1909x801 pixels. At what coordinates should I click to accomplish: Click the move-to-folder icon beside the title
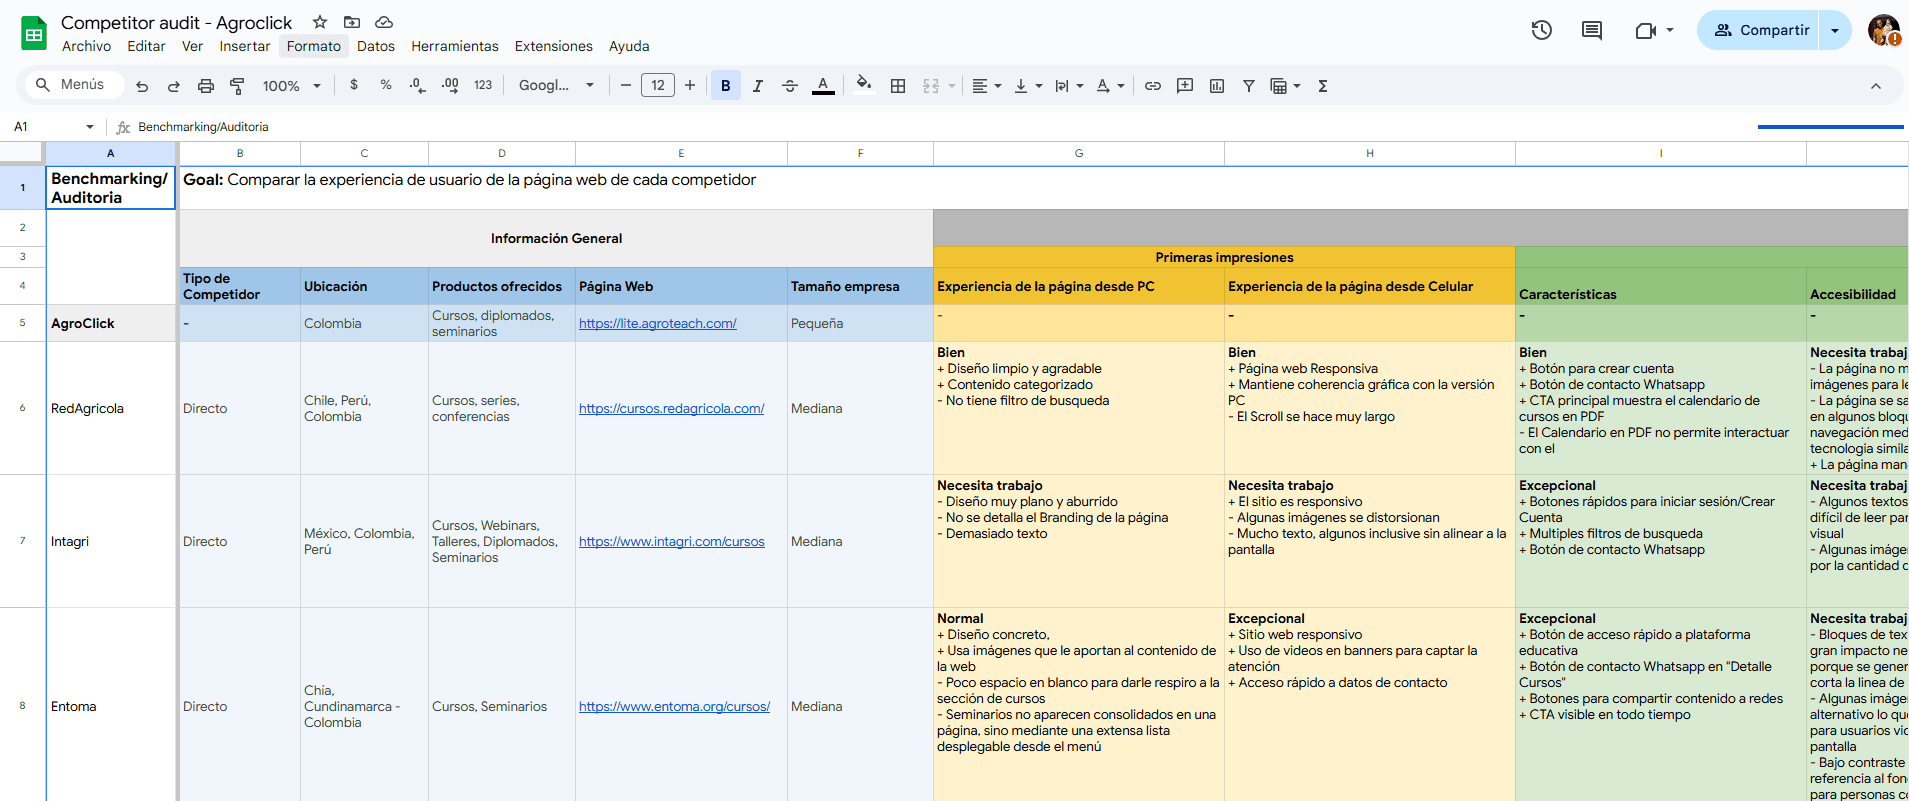tap(352, 22)
